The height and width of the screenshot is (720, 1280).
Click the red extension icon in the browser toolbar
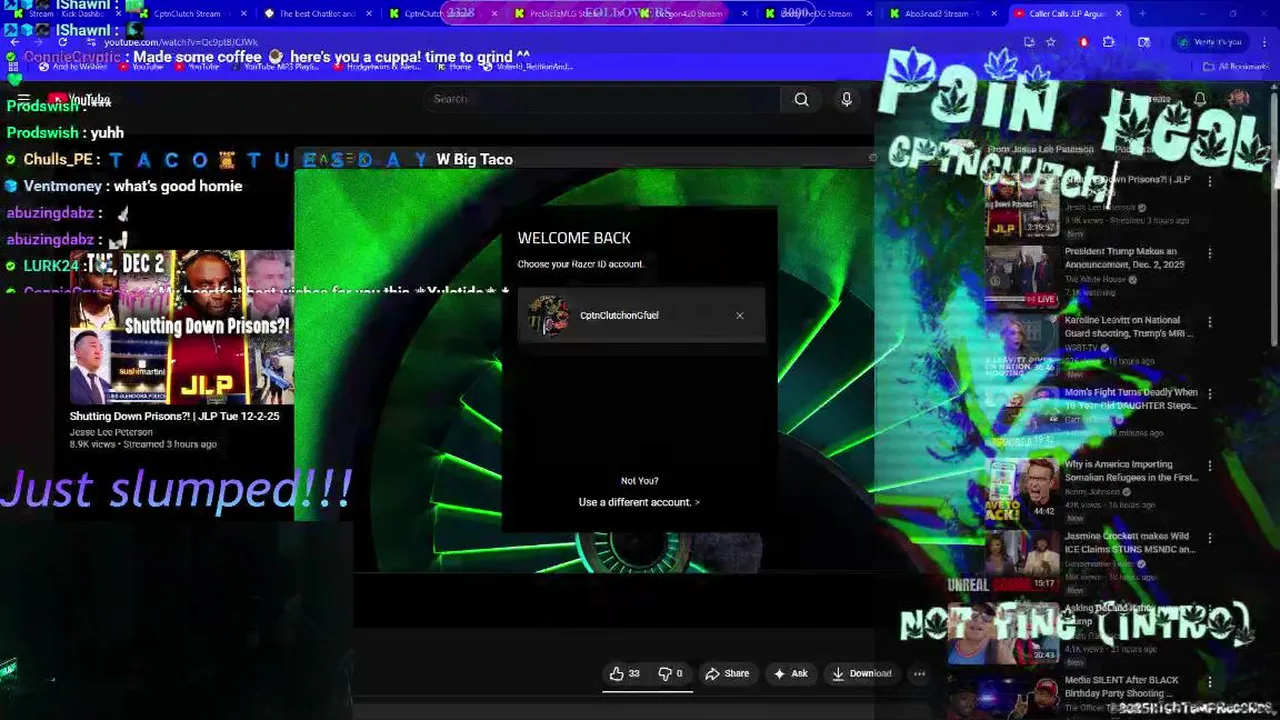(1083, 42)
